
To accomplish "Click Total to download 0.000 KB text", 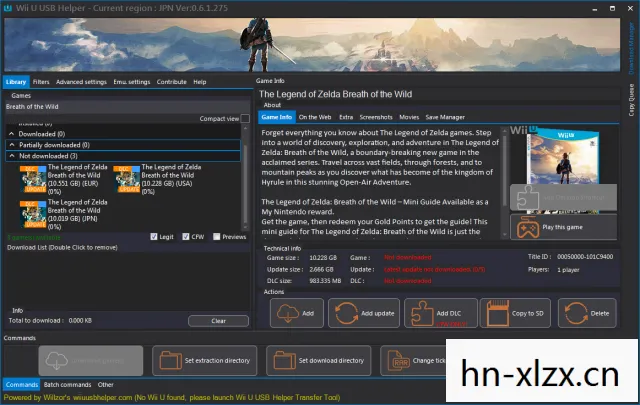I will 50,320.
